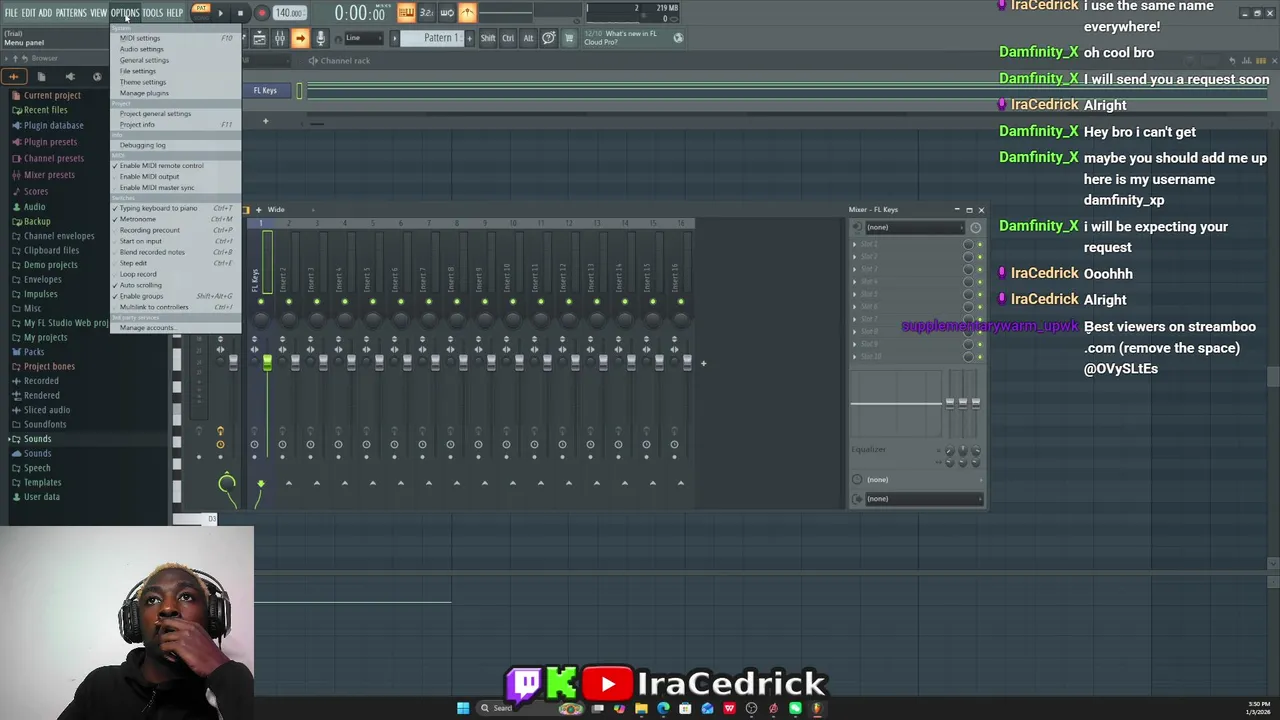Open the Soundfonts folder in browser
Screen dimensions: 1280x720
pyautogui.click(x=45, y=425)
